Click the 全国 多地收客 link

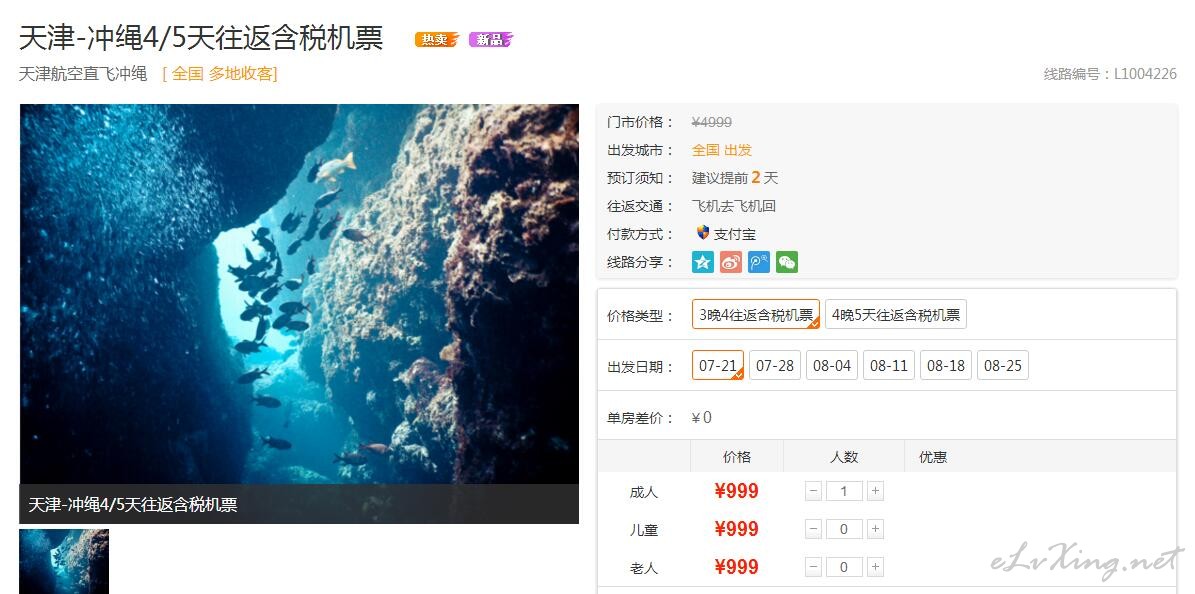pos(220,74)
